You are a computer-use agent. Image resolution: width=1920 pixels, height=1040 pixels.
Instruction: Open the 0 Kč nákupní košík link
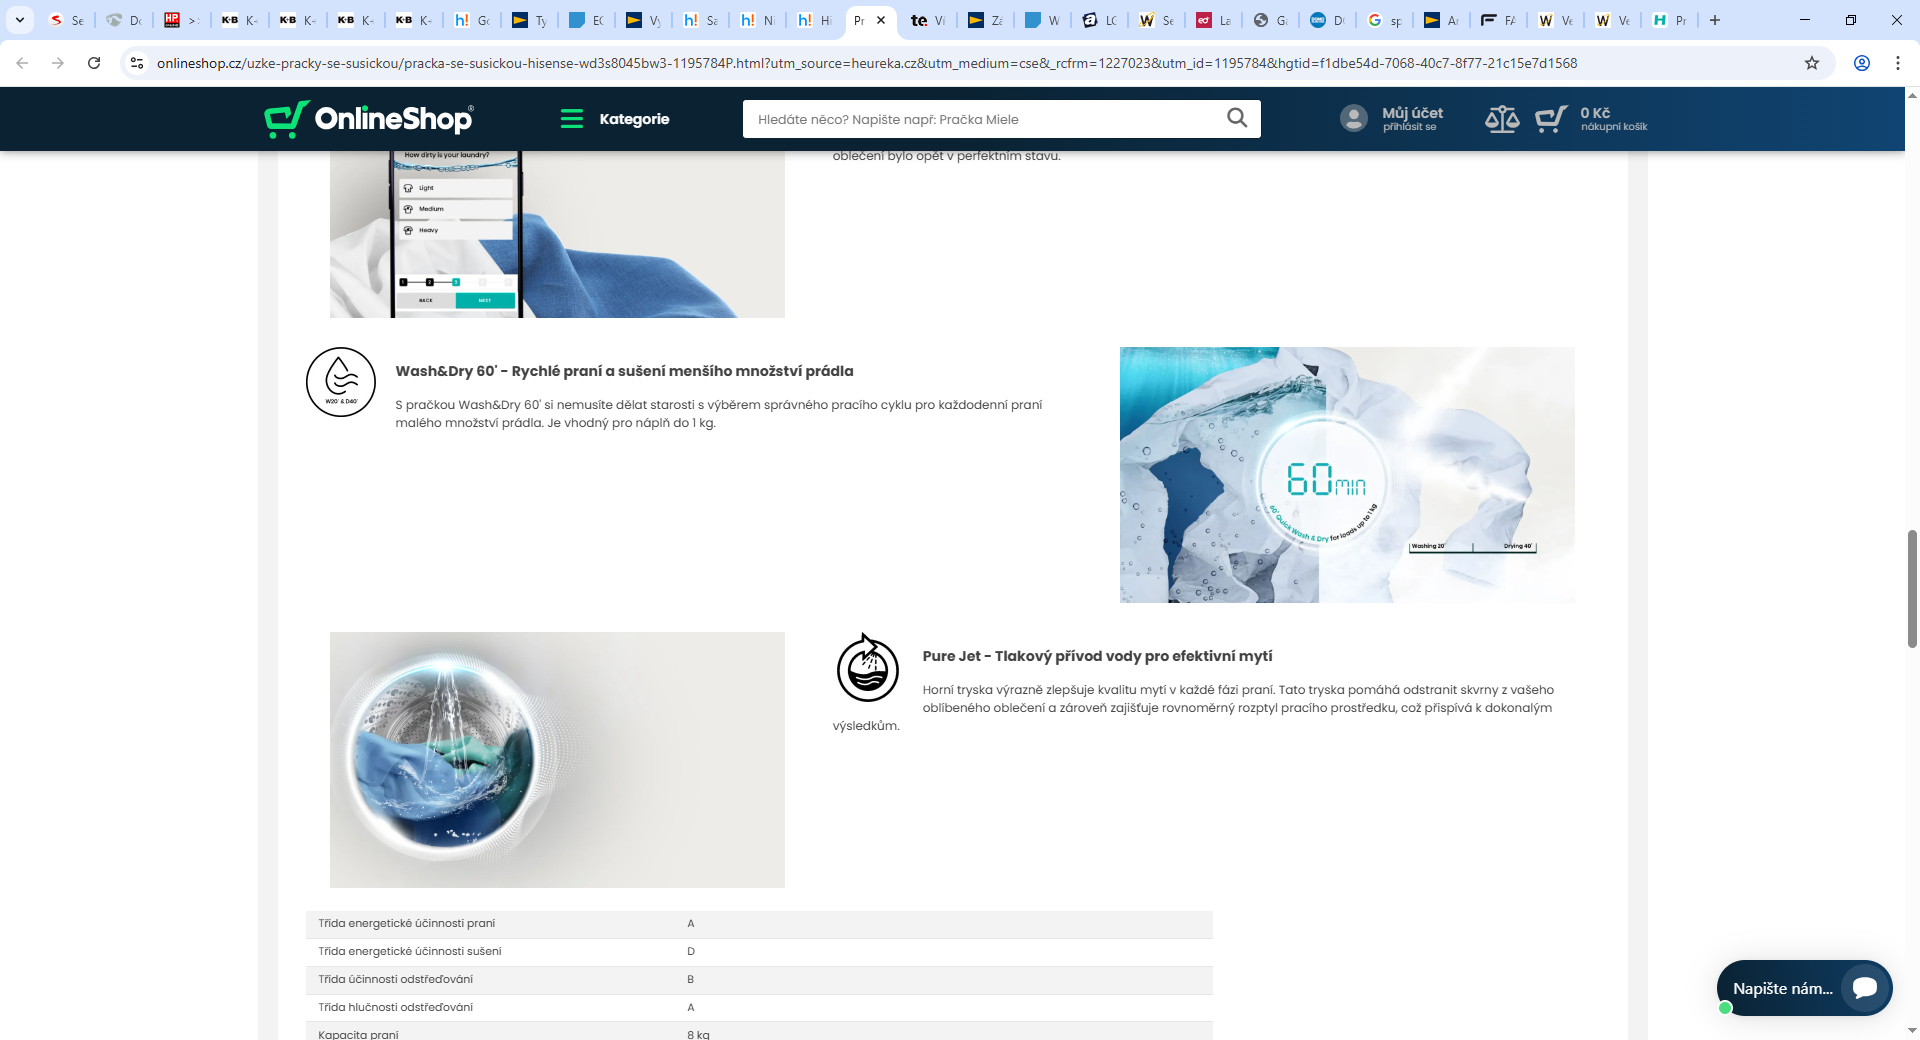tap(1613, 119)
